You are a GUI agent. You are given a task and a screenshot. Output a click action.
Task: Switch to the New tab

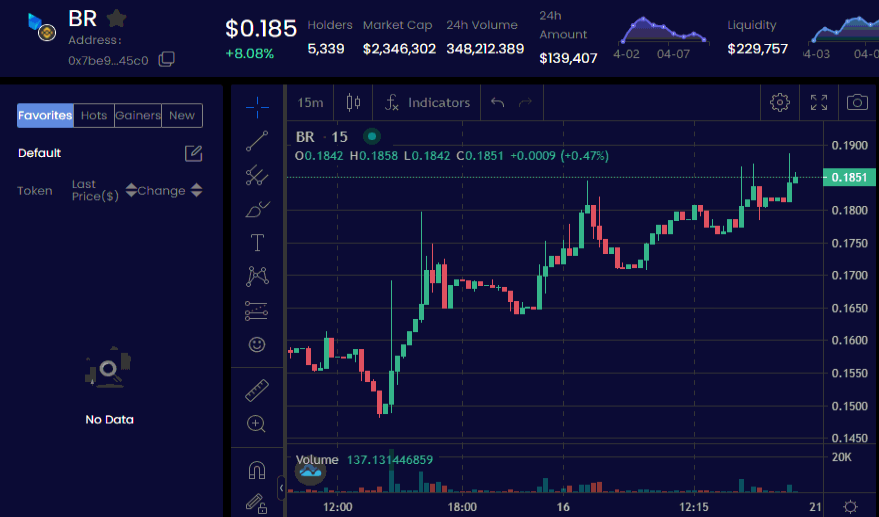tap(182, 116)
